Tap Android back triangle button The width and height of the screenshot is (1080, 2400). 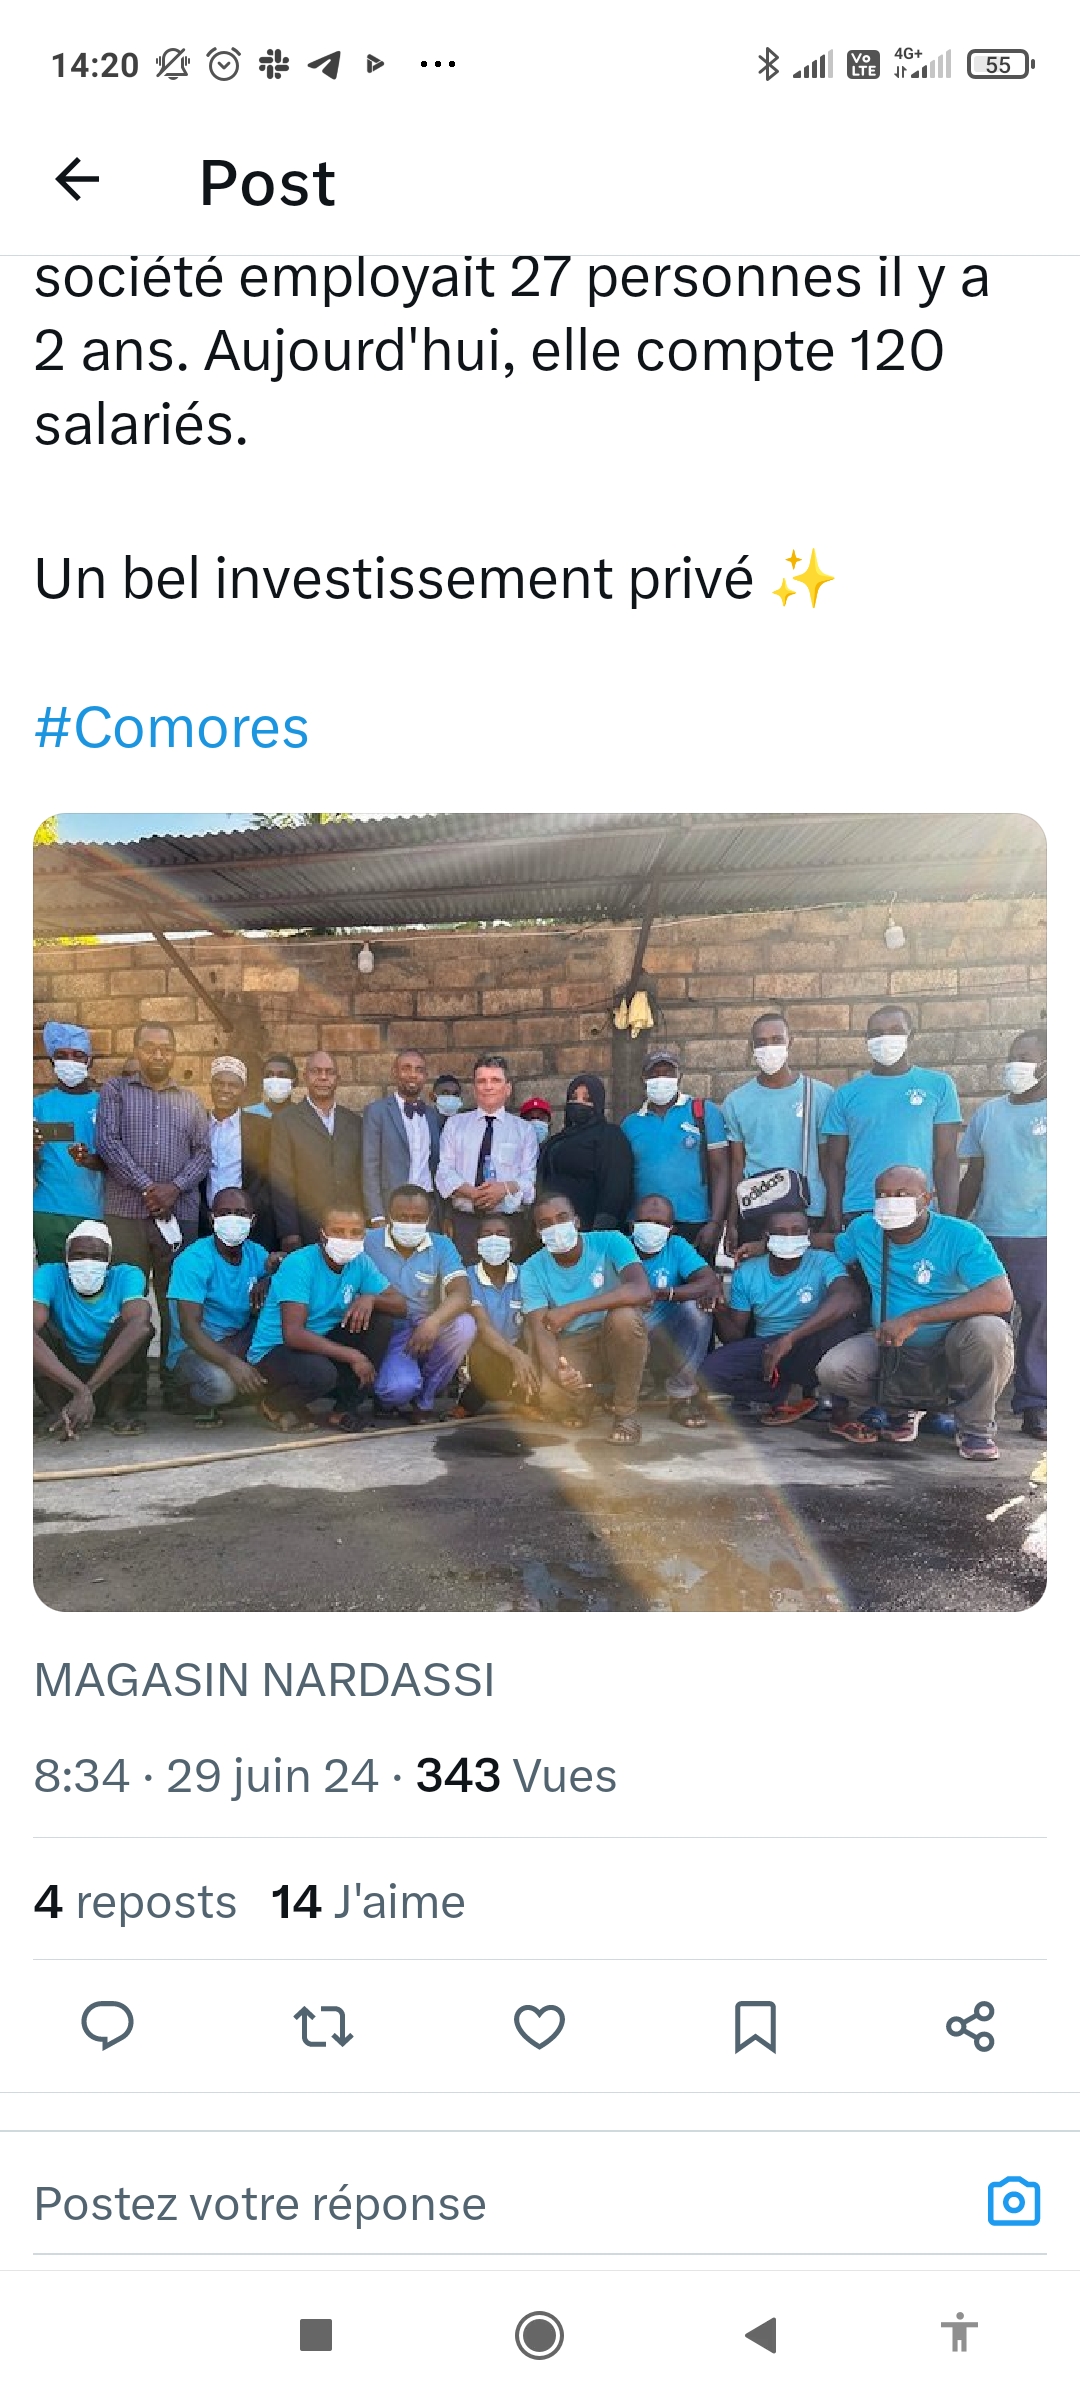pyautogui.click(x=761, y=2335)
